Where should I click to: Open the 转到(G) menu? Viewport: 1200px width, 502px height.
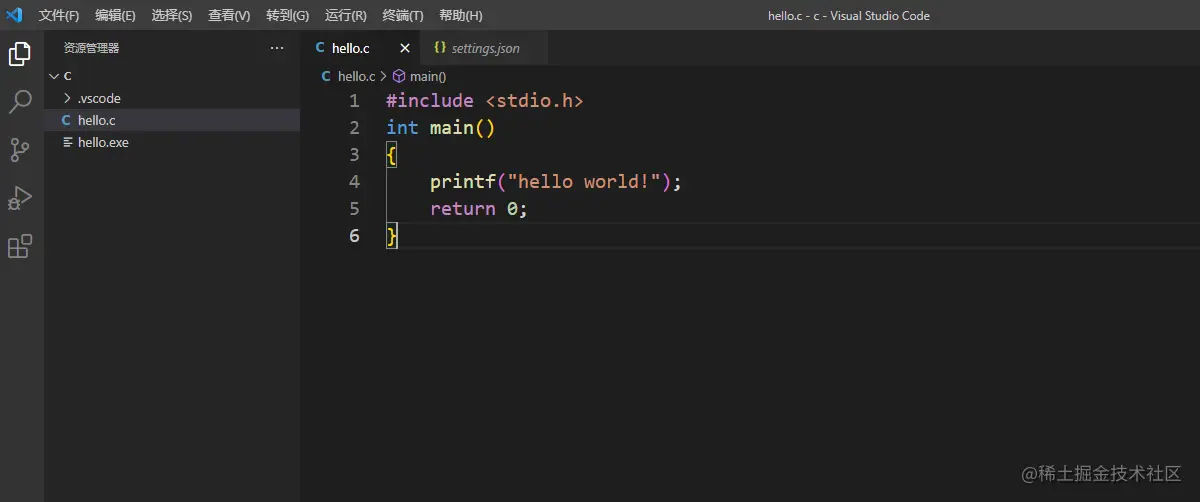[288, 16]
